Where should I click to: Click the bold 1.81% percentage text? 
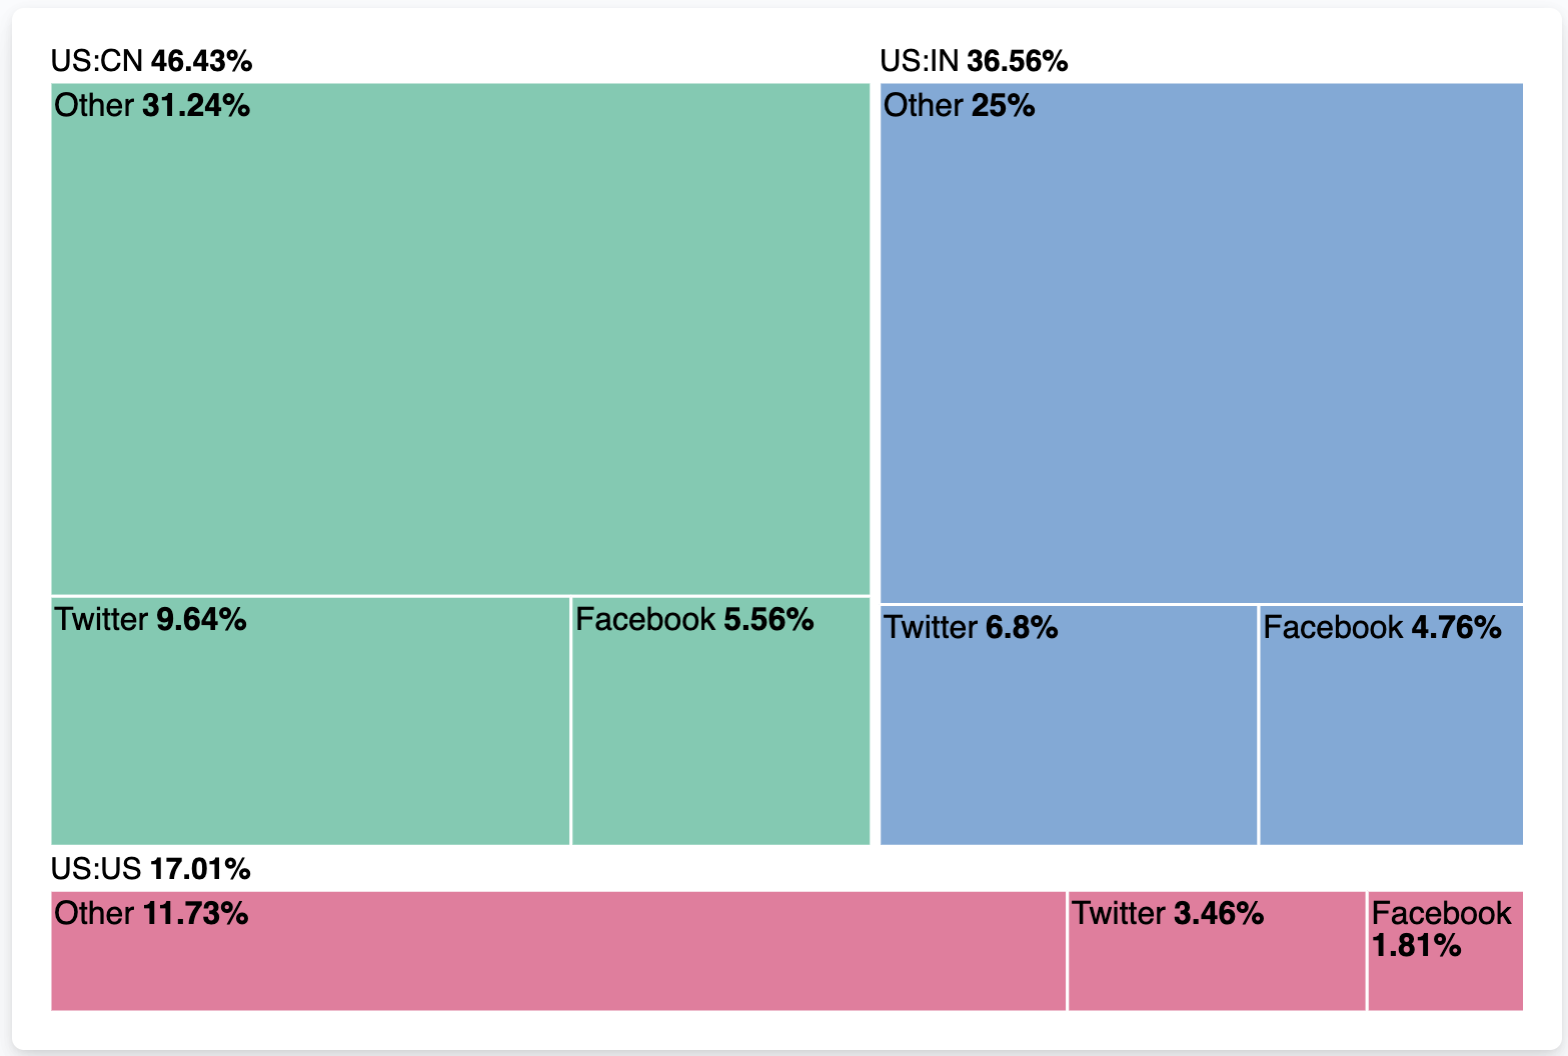click(1416, 945)
